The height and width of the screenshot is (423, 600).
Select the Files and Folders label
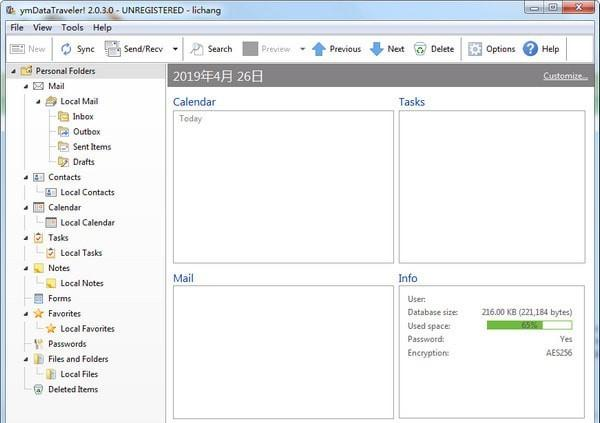pyautogui.click(x=78, y=359)
